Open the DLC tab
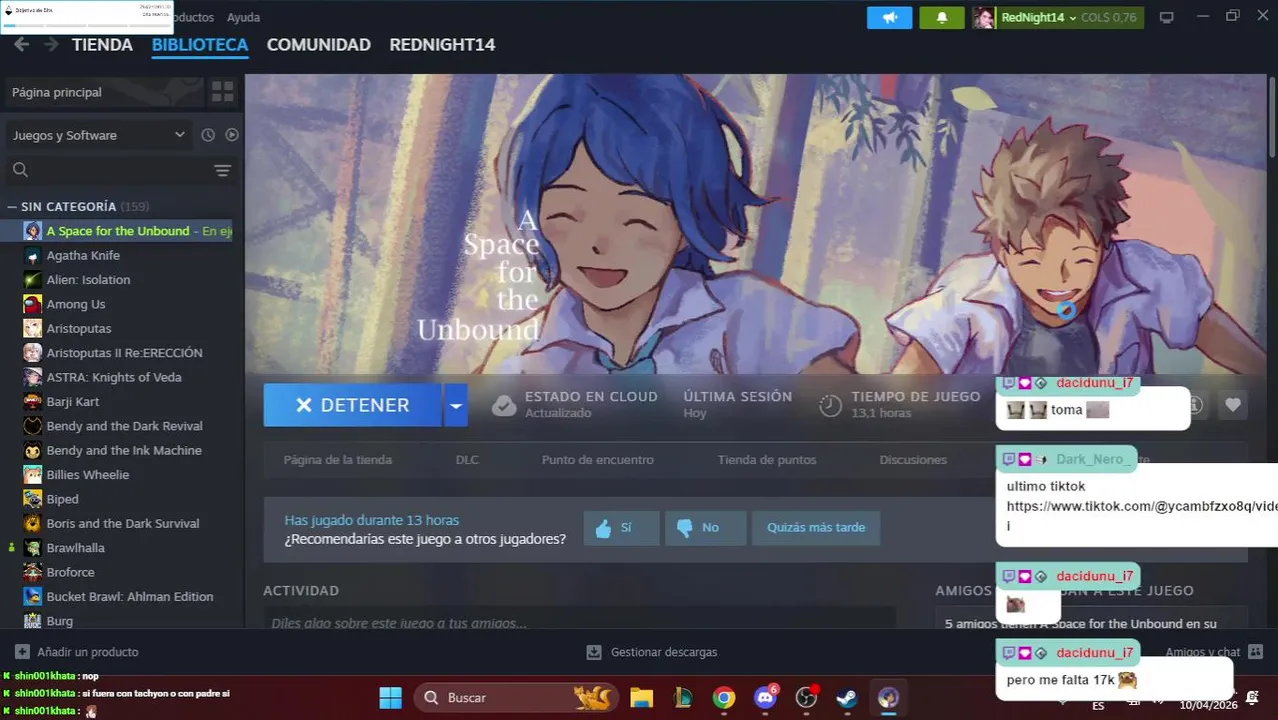The width and height of the screenshot is (1278, 720). click(467, 460)
